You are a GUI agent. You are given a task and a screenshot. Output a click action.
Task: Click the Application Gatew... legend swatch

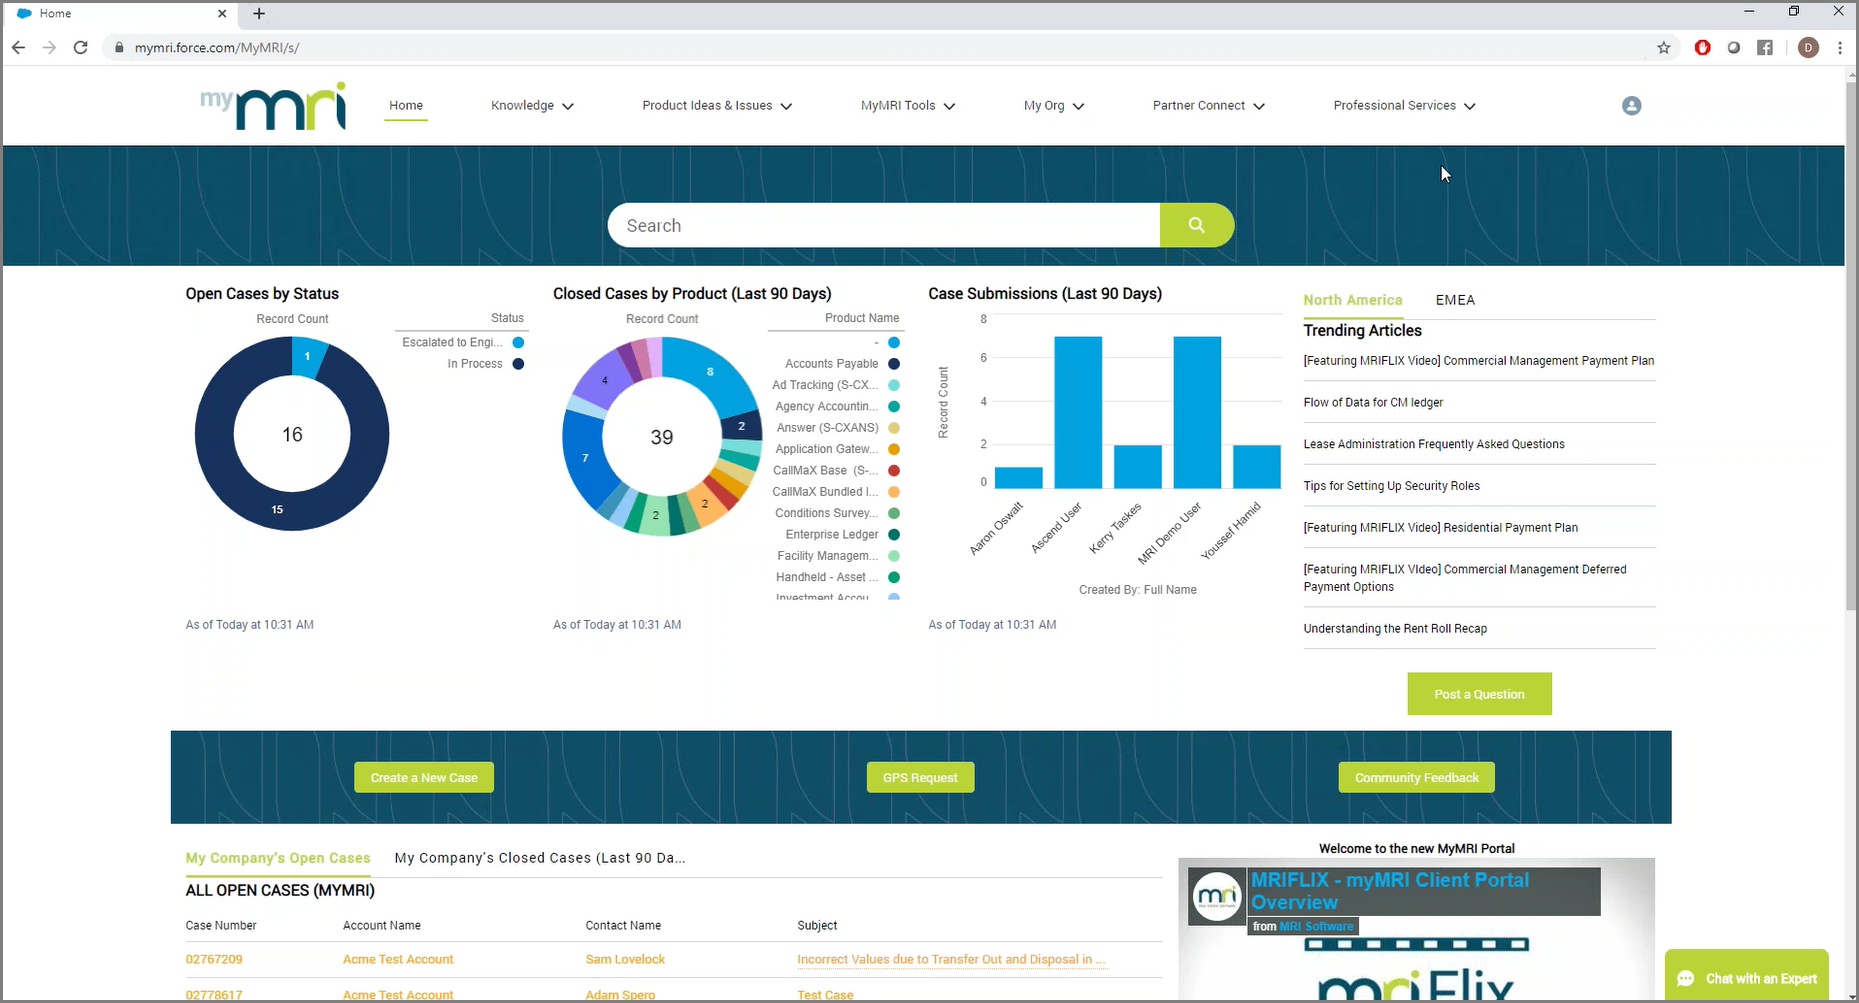894,449
